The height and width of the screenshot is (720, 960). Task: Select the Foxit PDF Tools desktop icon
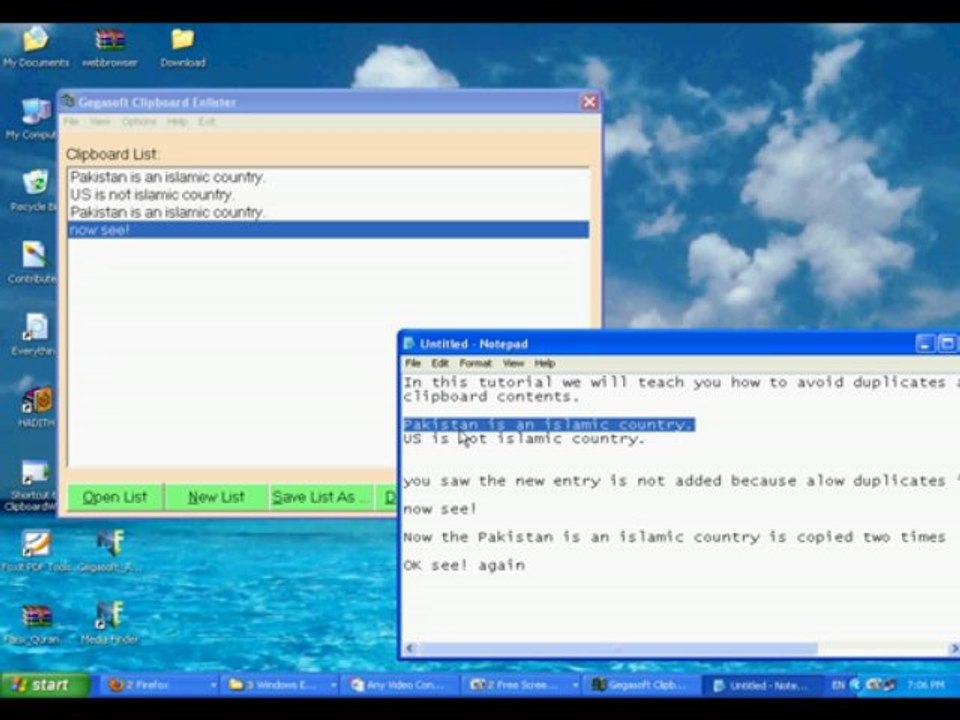coord(36,552)
